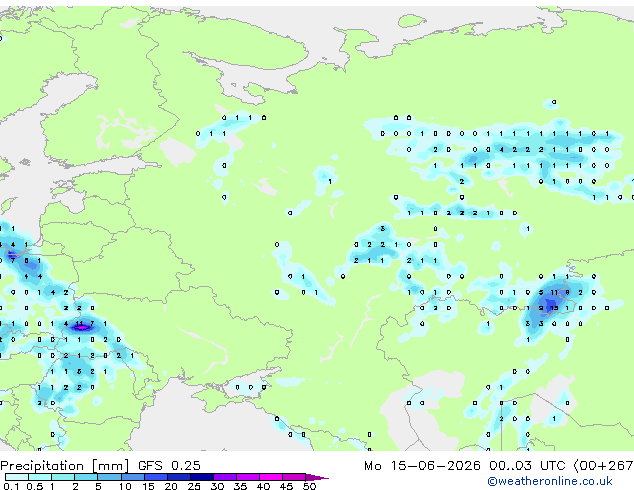Image resolution: width=634 pixels, height=490 pixels.
Task: Click the '10' legend scale label
Action: click(x=125, y=486)
